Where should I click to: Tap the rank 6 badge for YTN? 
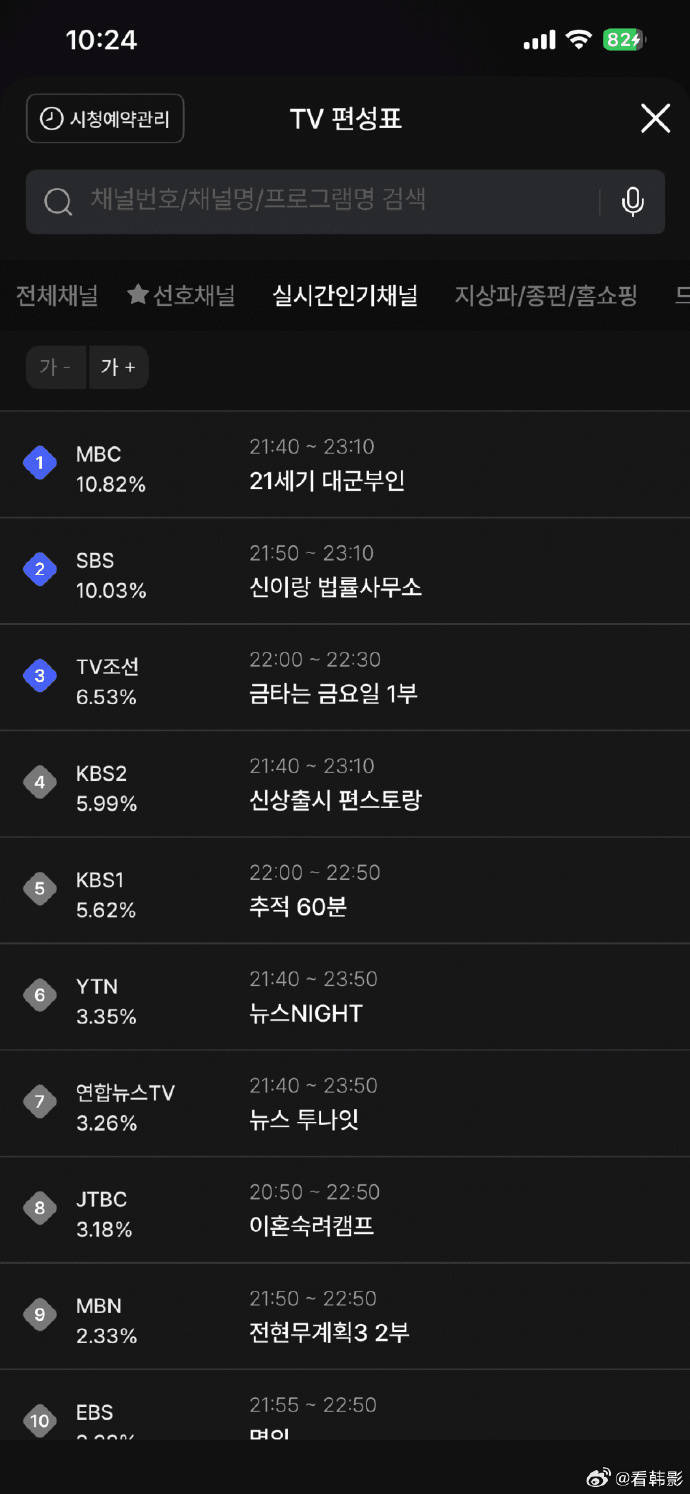(40, 995)
